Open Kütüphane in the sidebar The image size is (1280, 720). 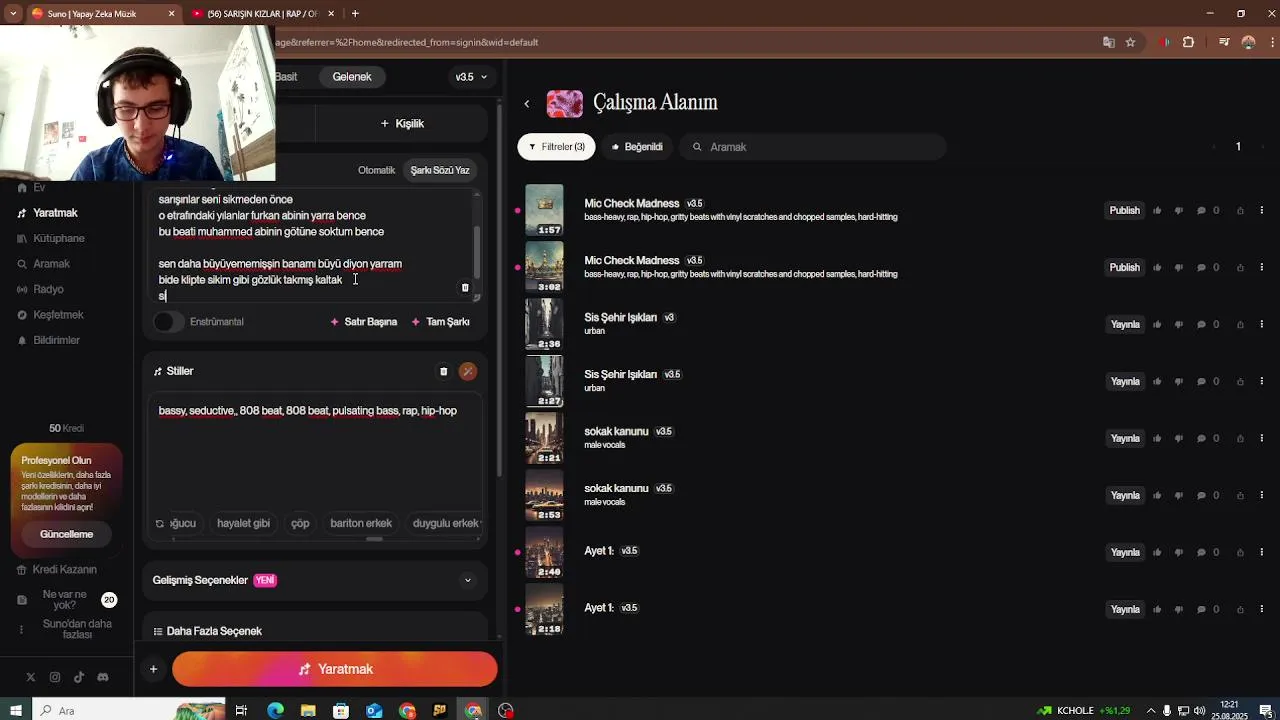pyautogui.click(x=59, y=238)
